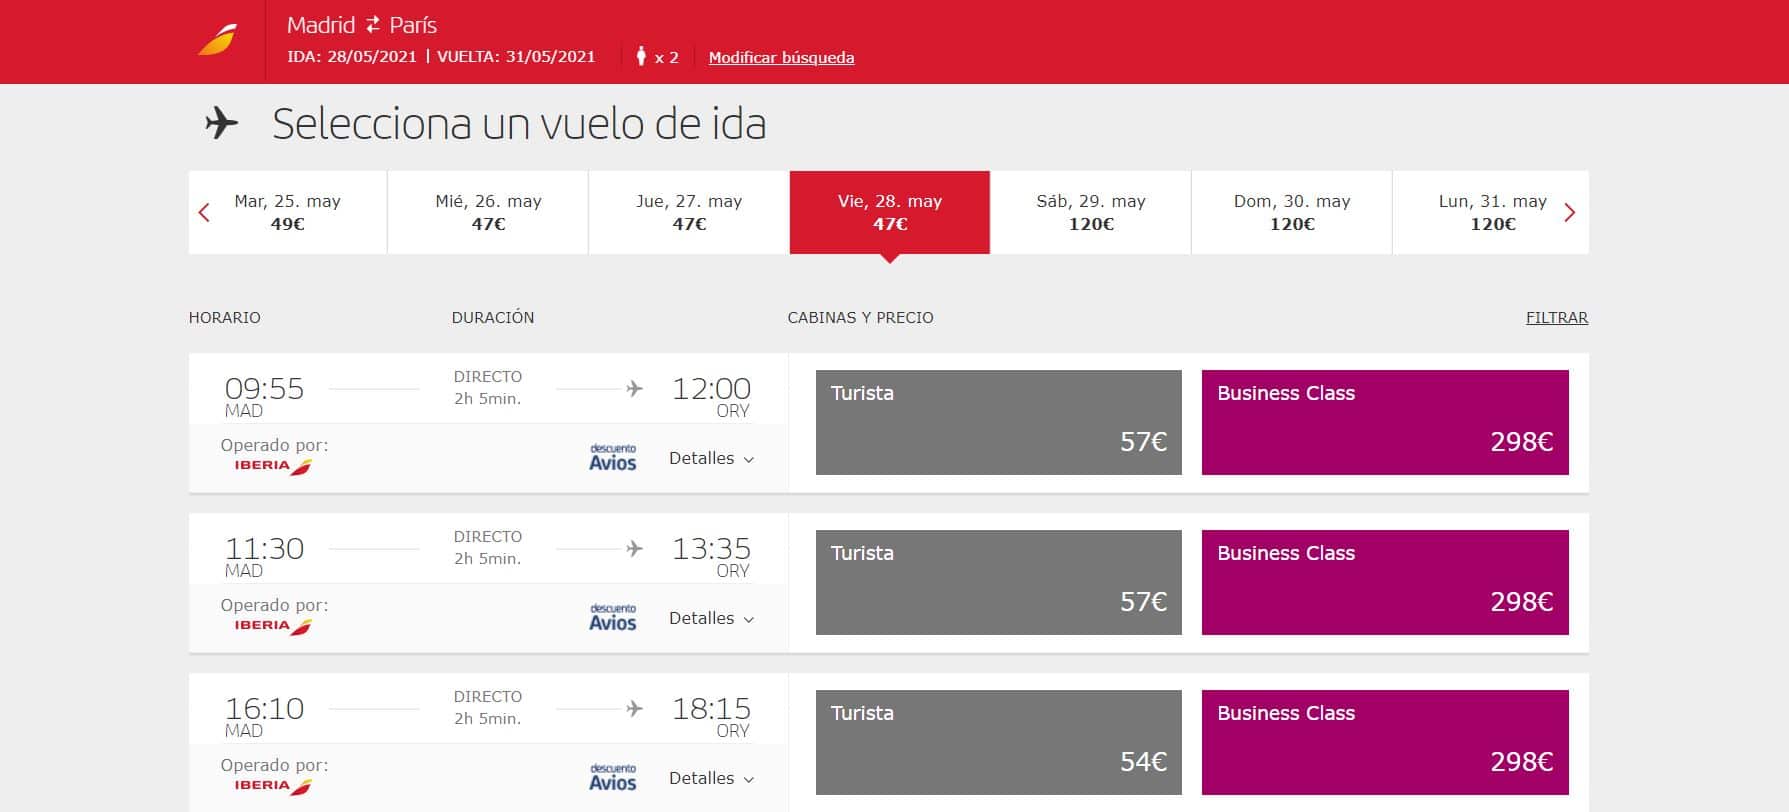This screenshot has width=1789, height=812.
Task: Choose Turista 57€ on the 09:55 flight
Action: pos(999,422)
